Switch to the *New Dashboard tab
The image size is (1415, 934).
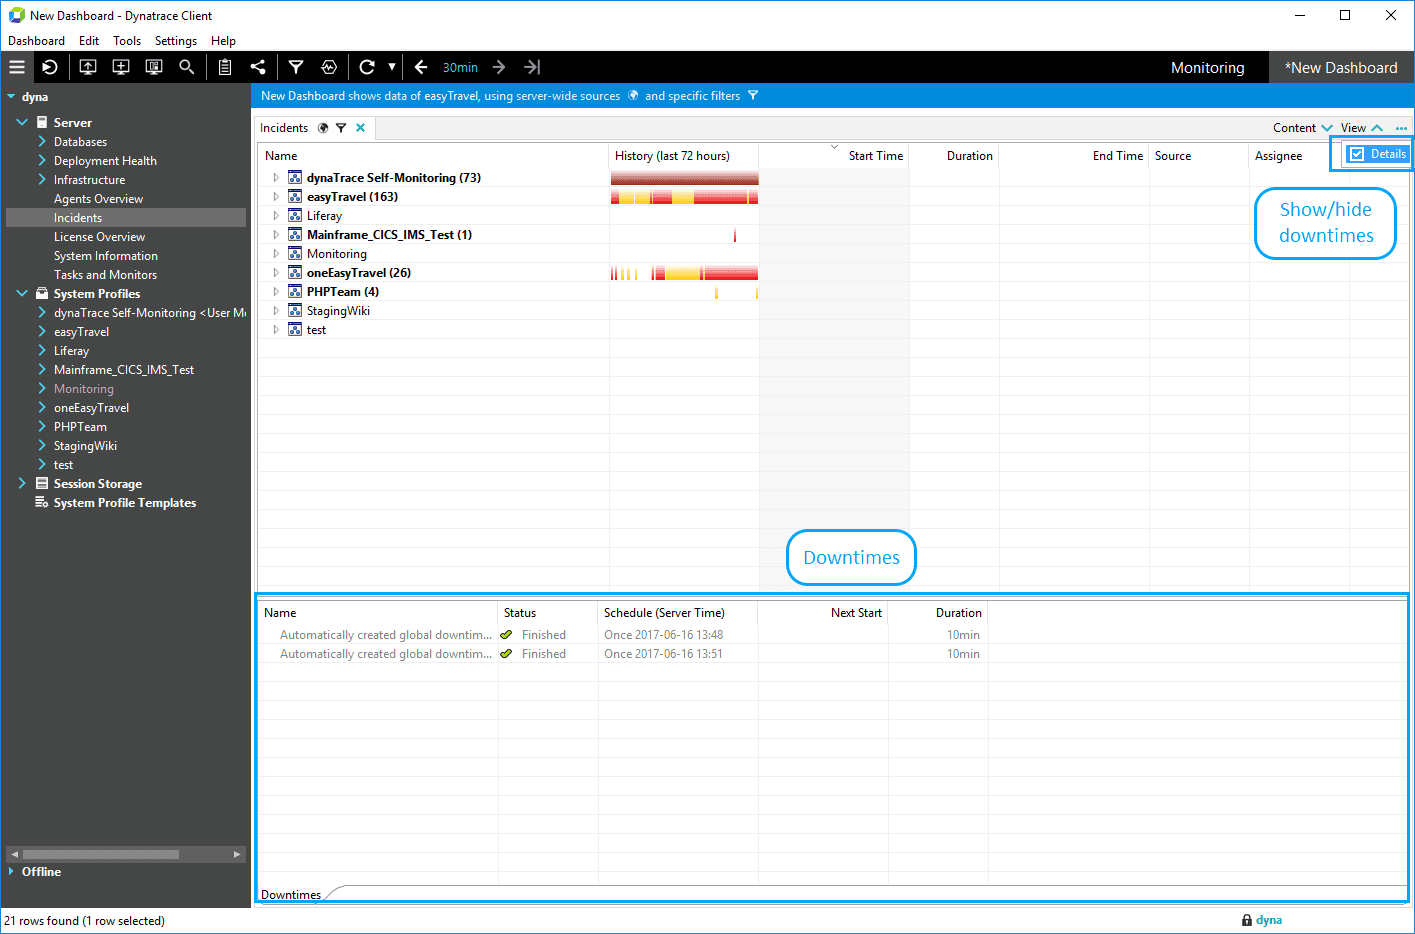1341,68
